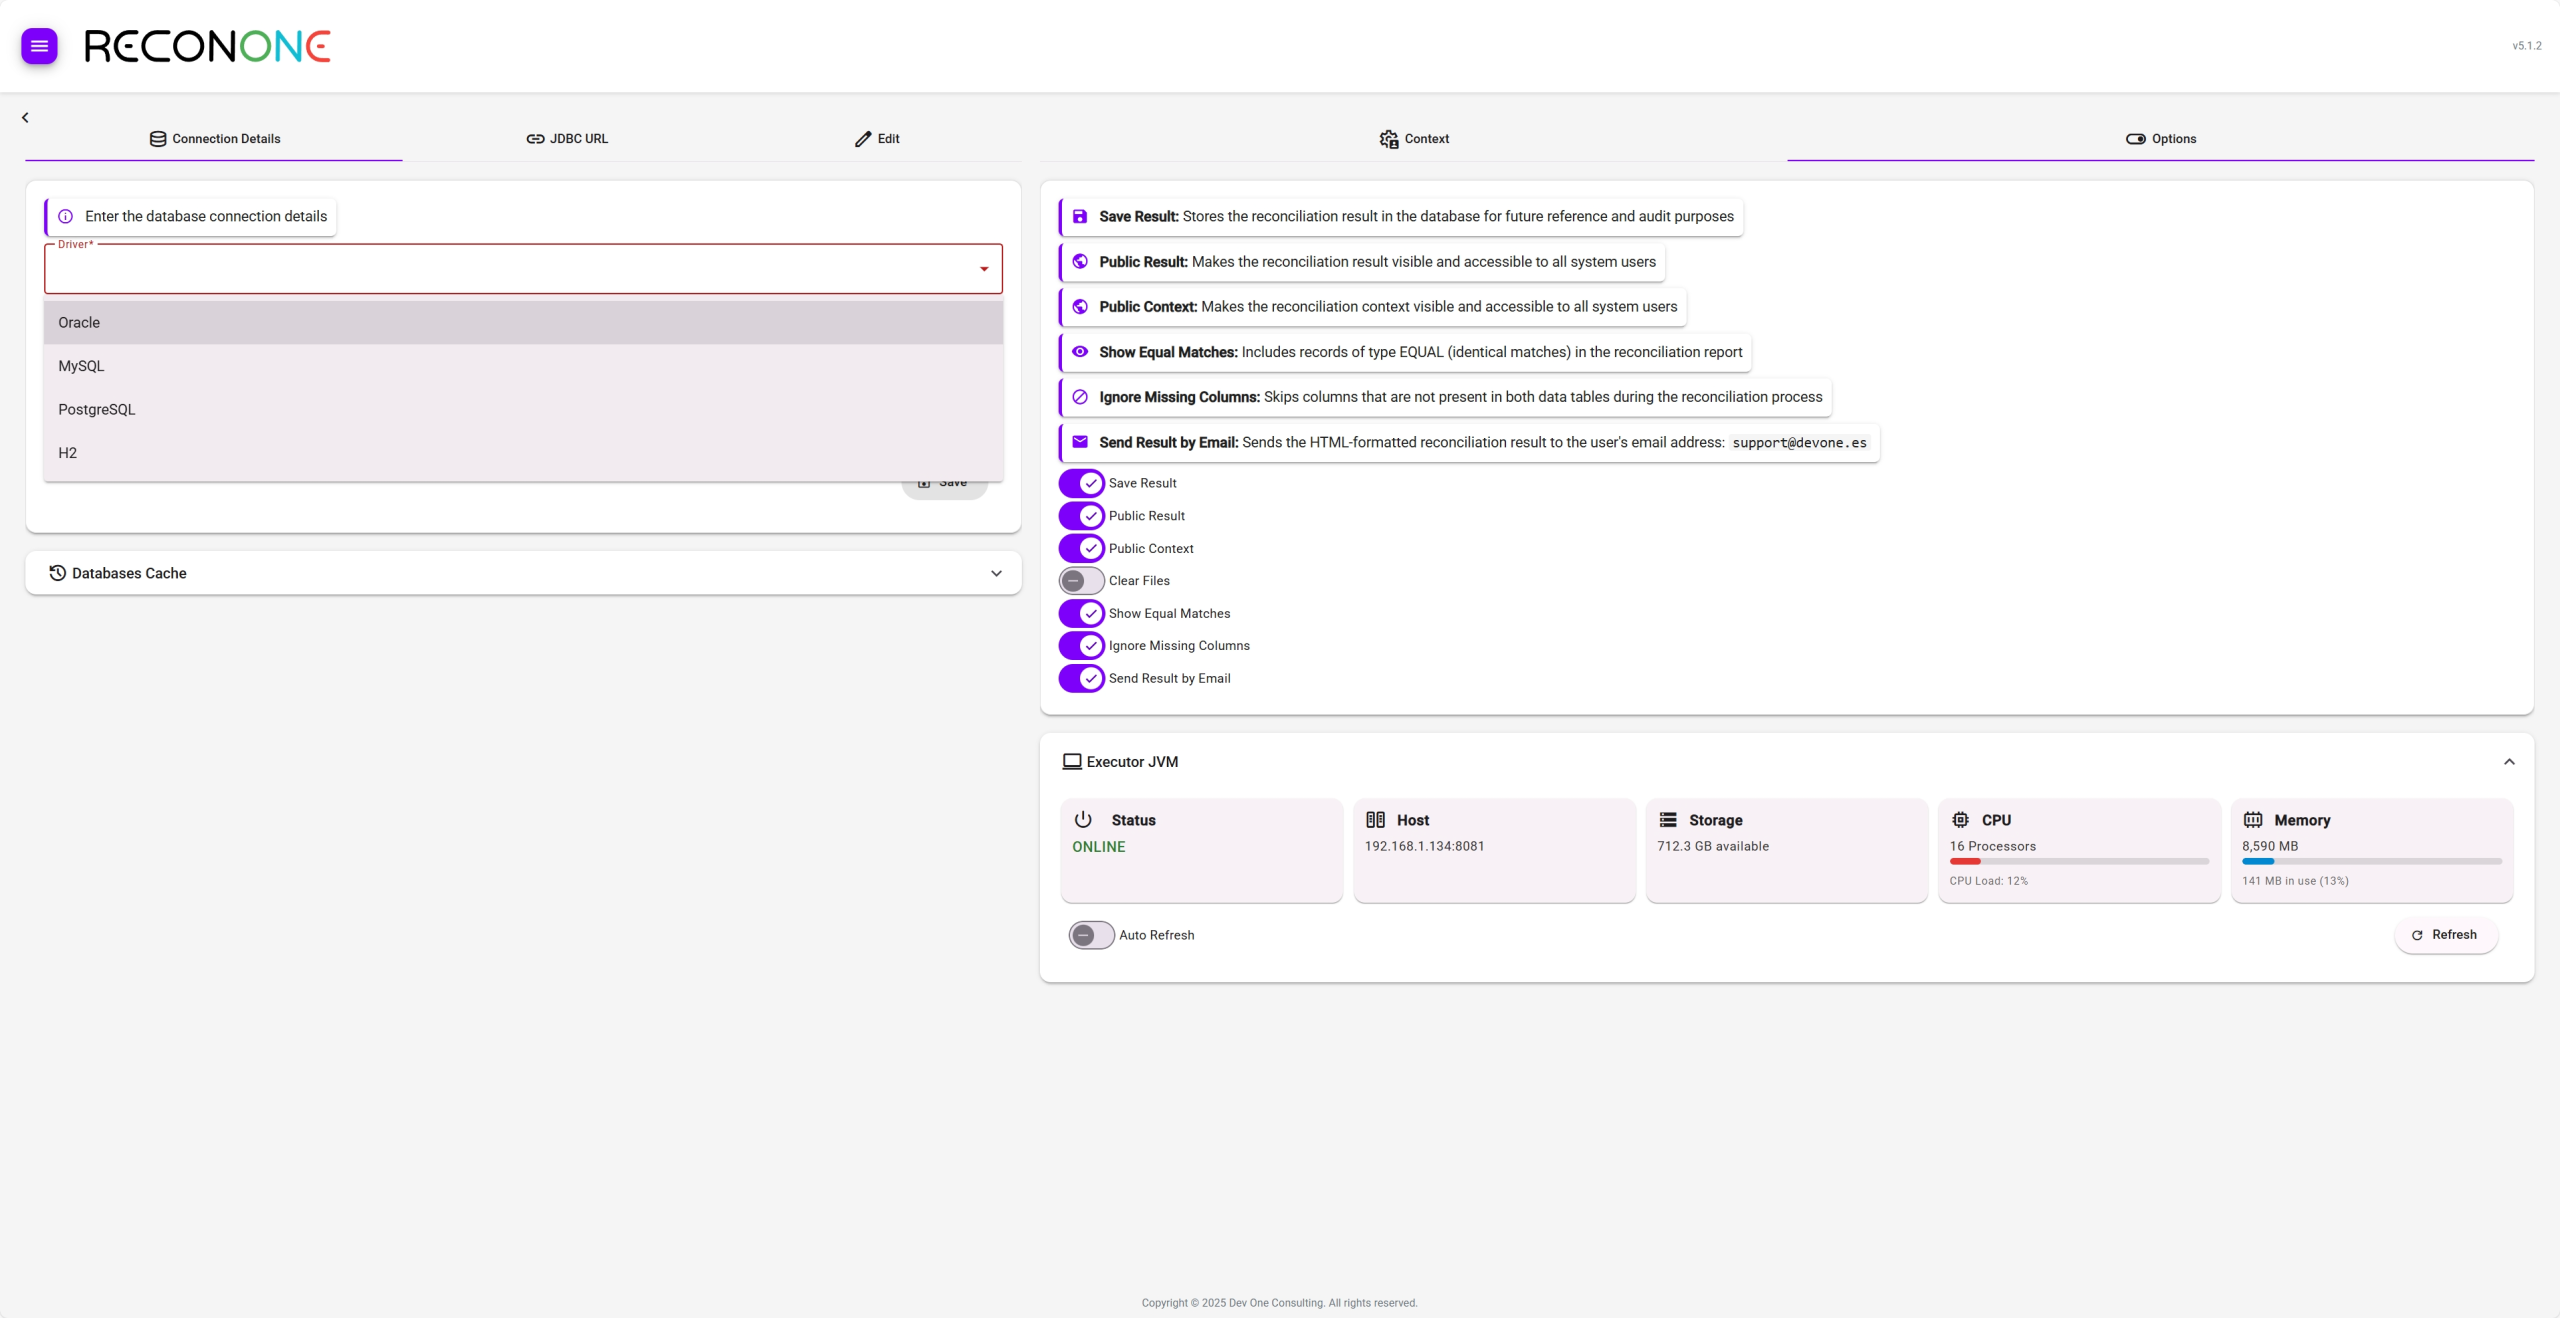Image resolution: width=2560 pixels, height=1318 pixels.
Task: Click the Databases Cache history icon
Action: [x=57, y=573]
